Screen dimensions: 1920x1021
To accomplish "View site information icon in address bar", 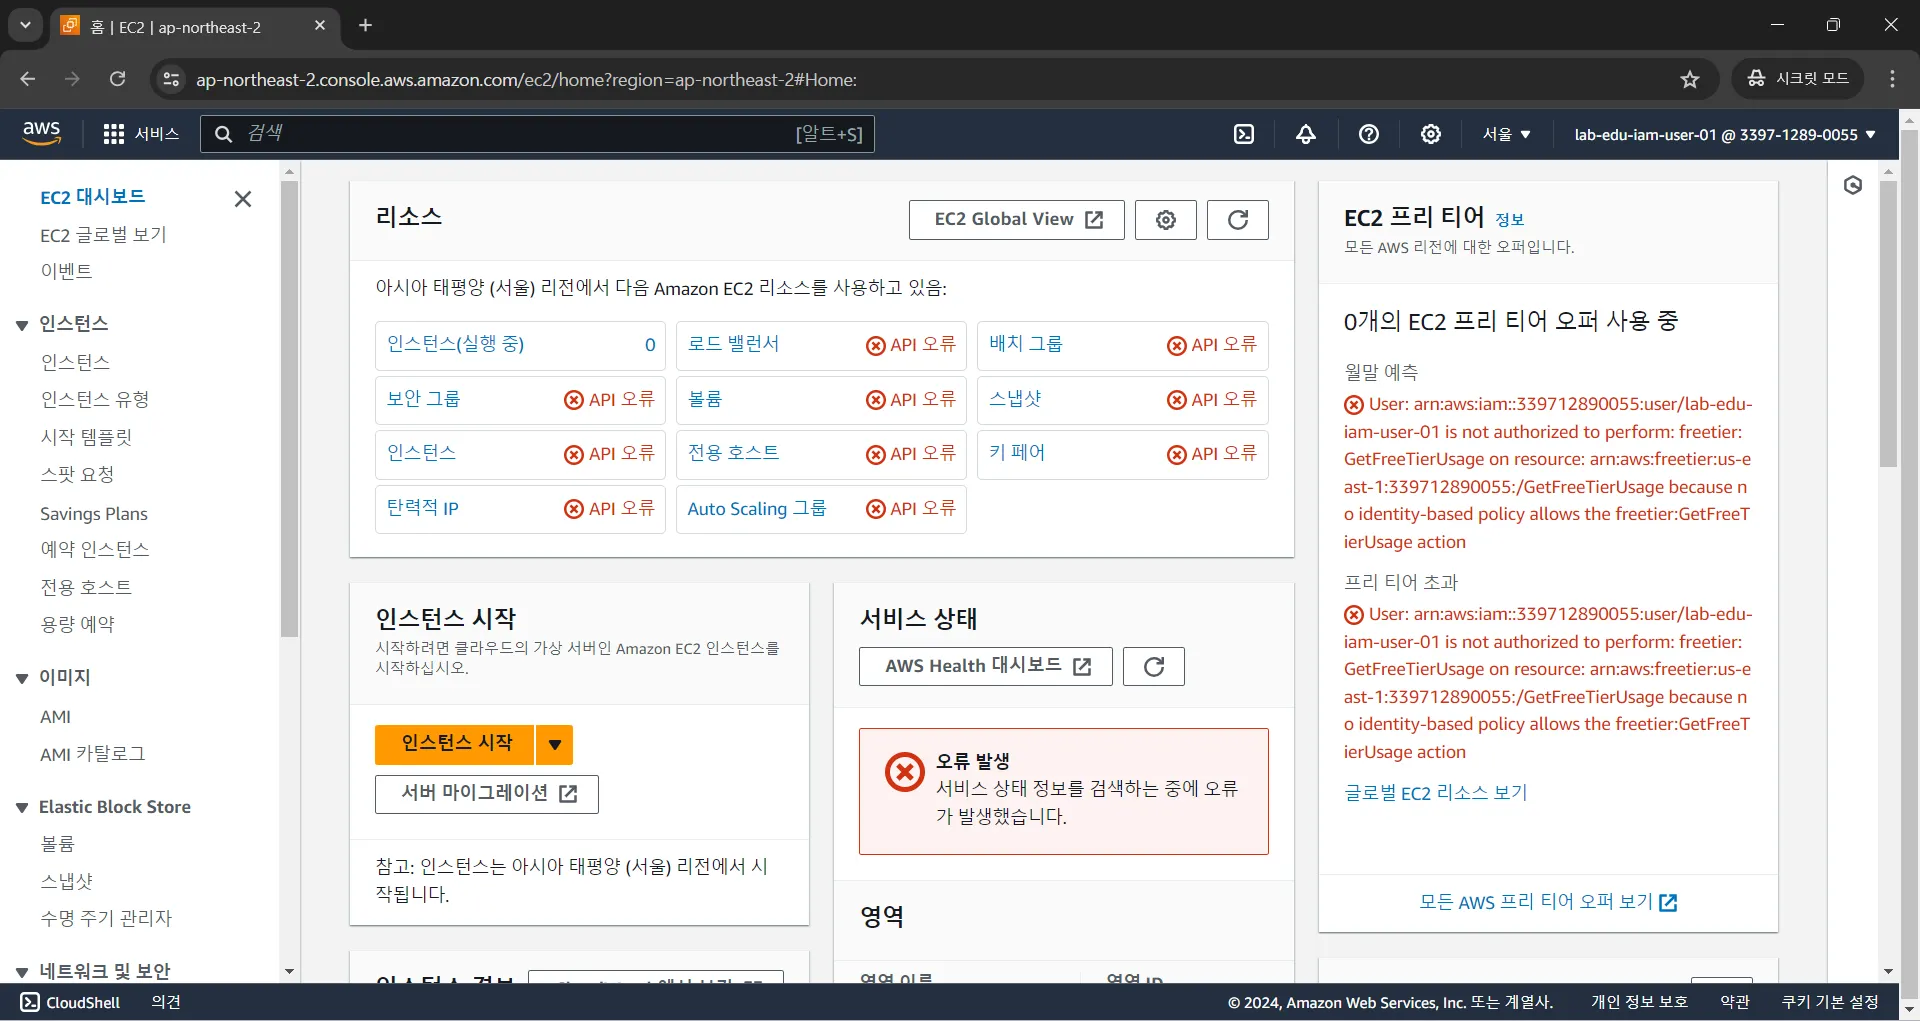I will click(171, 79).
